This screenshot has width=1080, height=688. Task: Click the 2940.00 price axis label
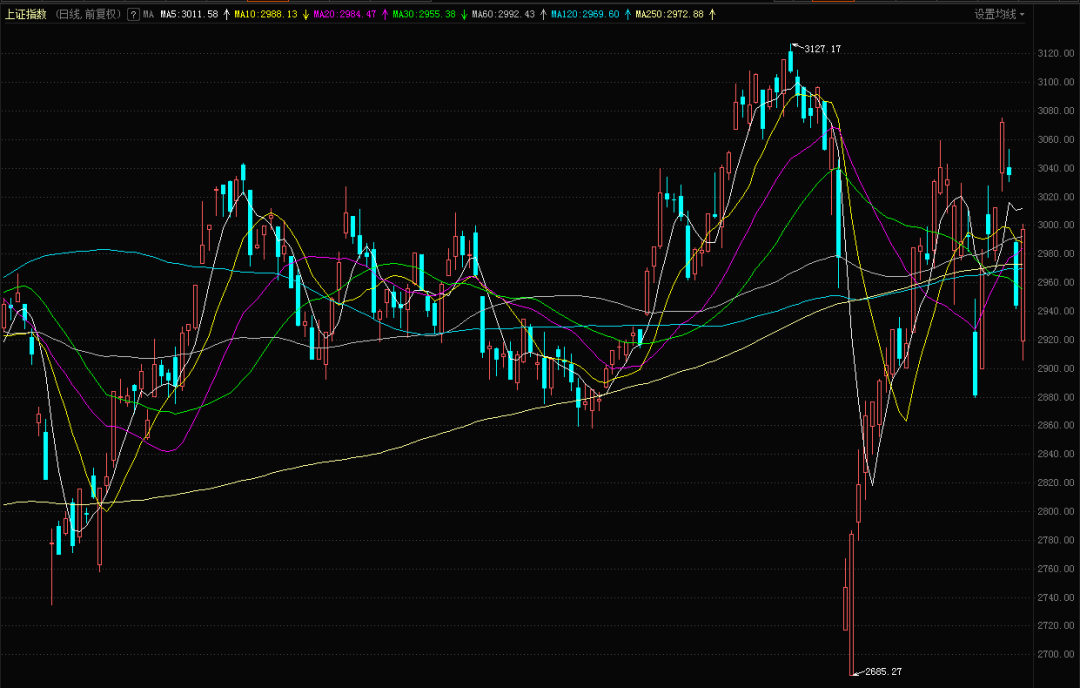(x=1056, y=311)
